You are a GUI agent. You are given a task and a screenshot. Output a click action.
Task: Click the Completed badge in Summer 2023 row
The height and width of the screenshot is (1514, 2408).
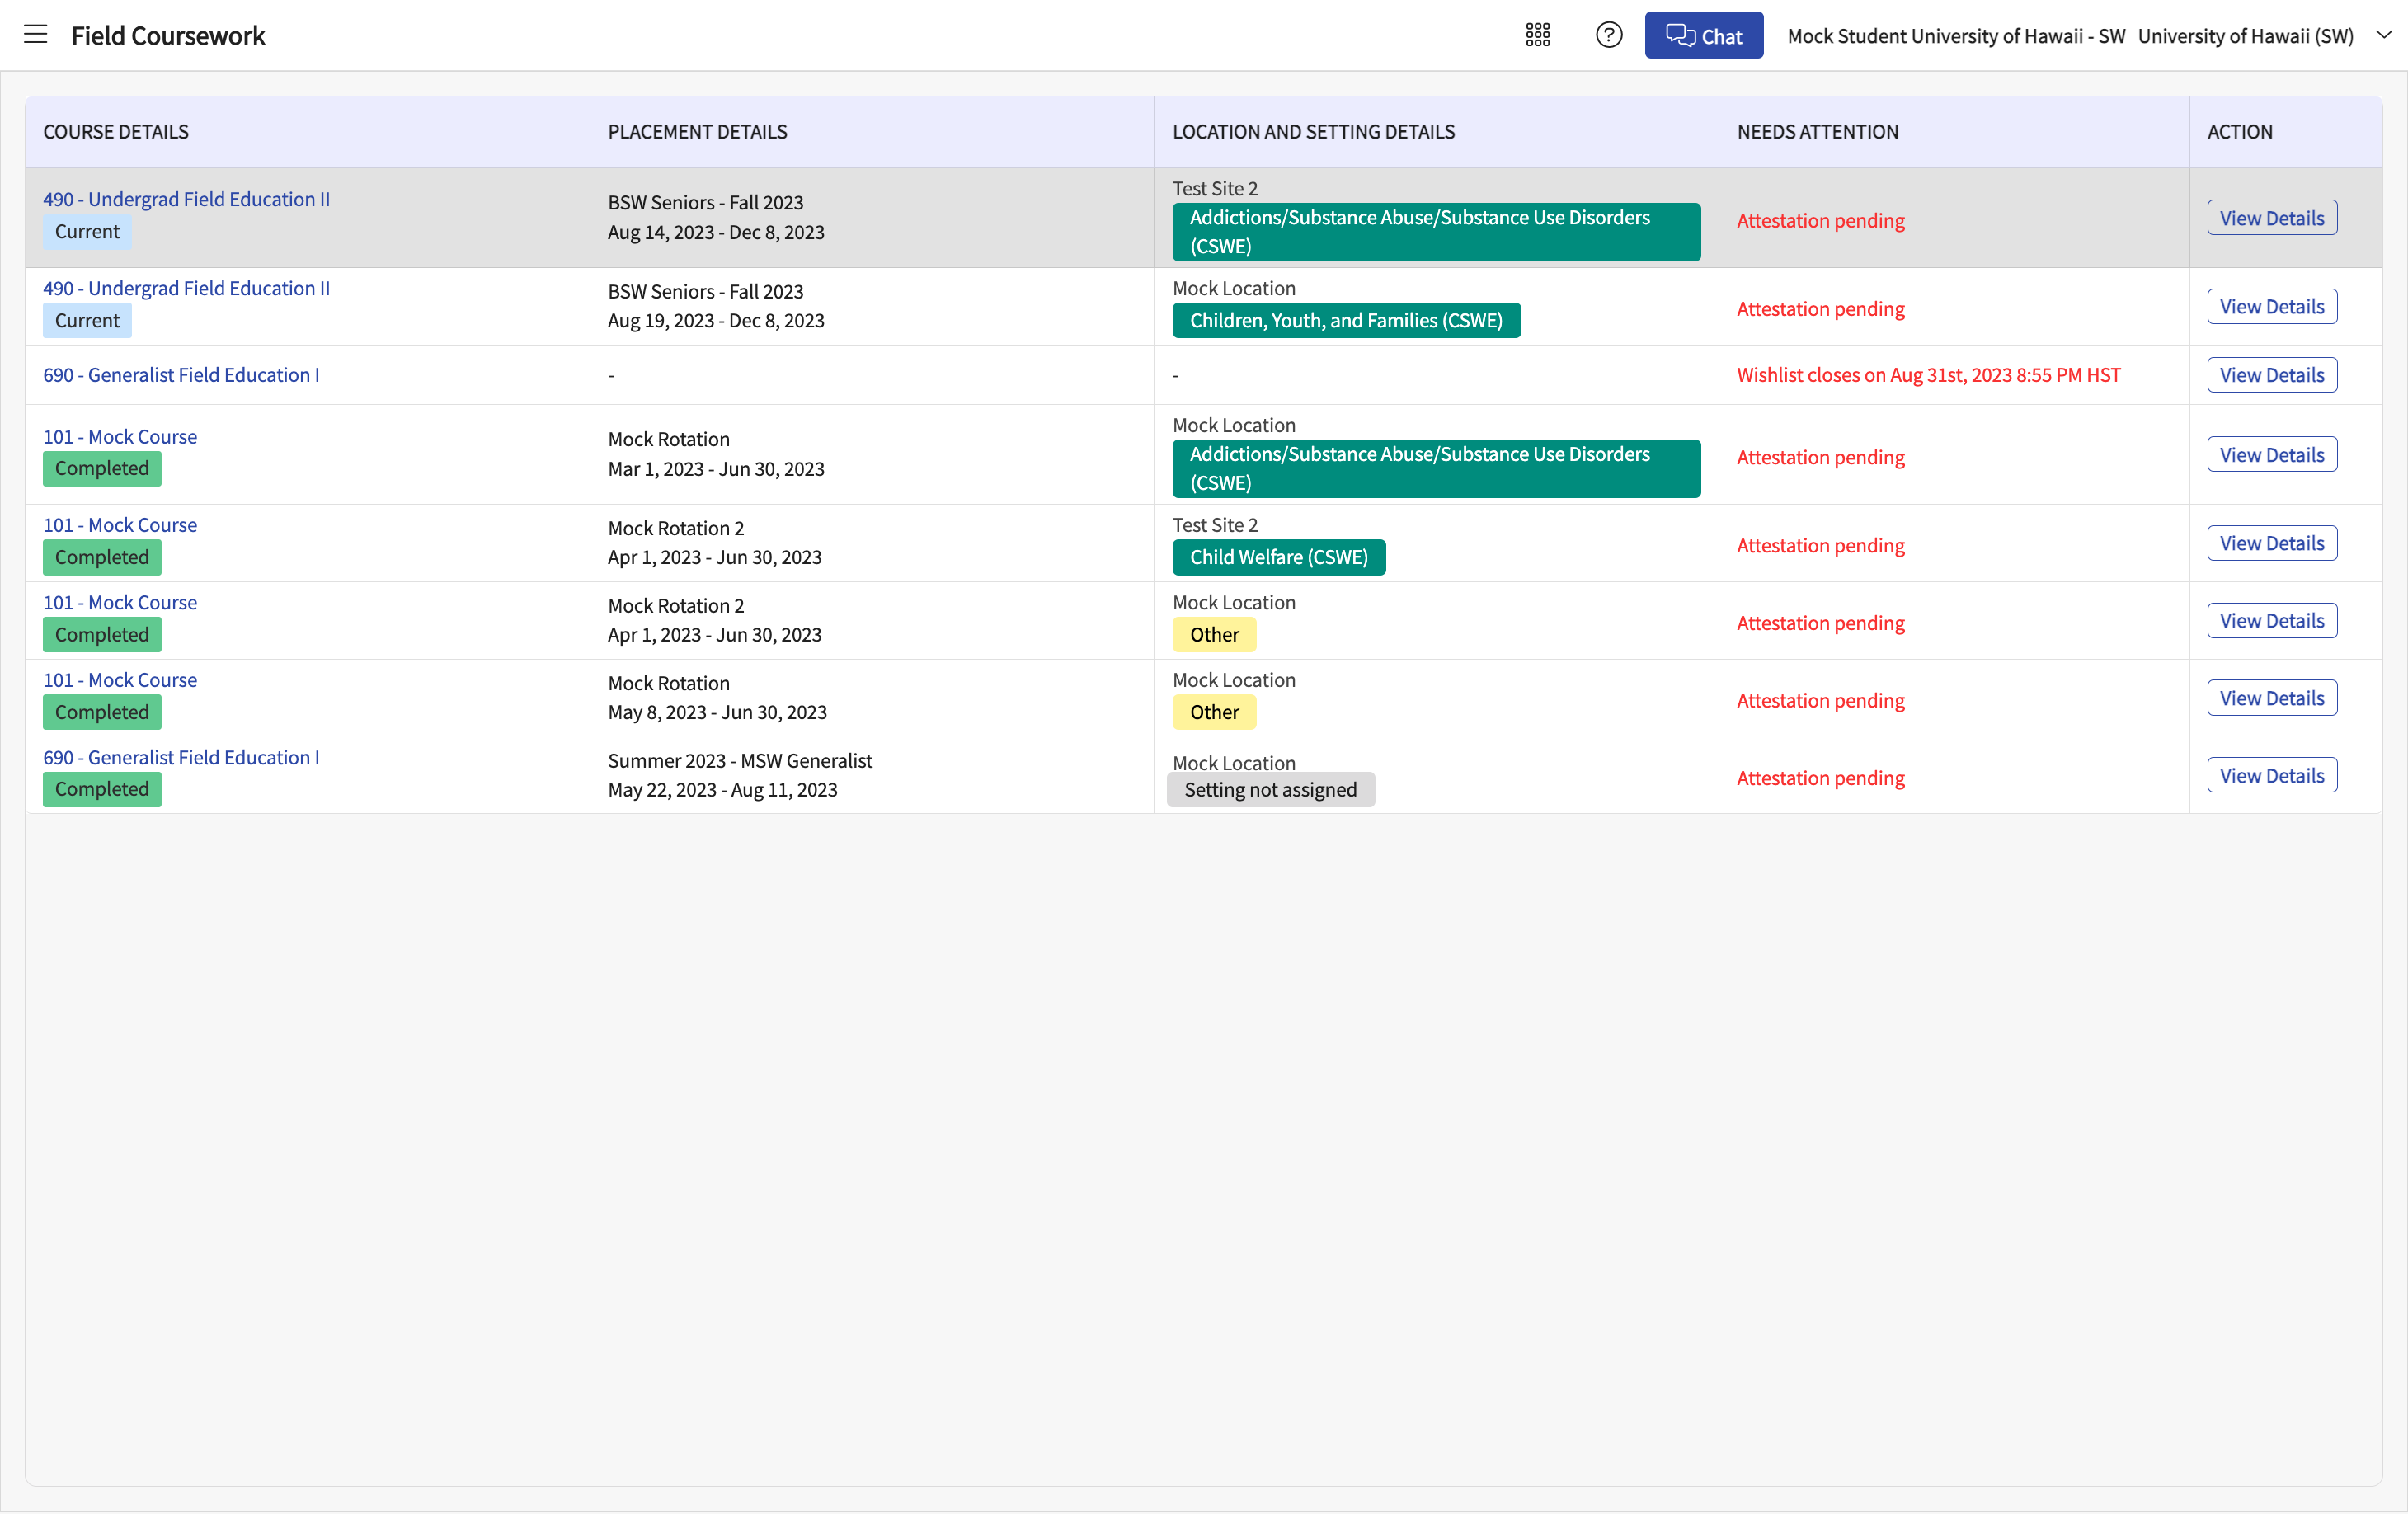point(102,789)
